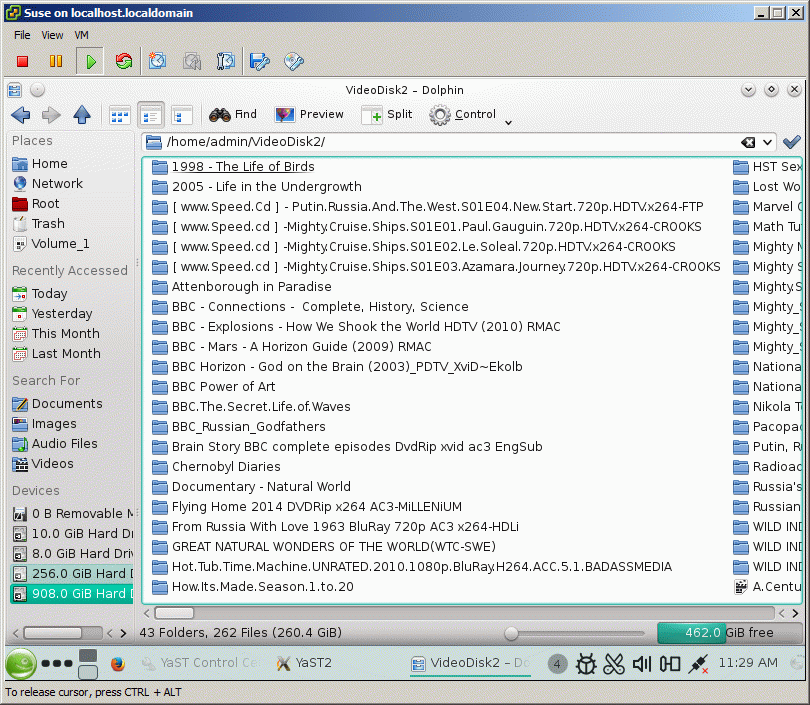The image size is (810, 705).
Task: Go back in Dolphin
Action: point(21,114)
